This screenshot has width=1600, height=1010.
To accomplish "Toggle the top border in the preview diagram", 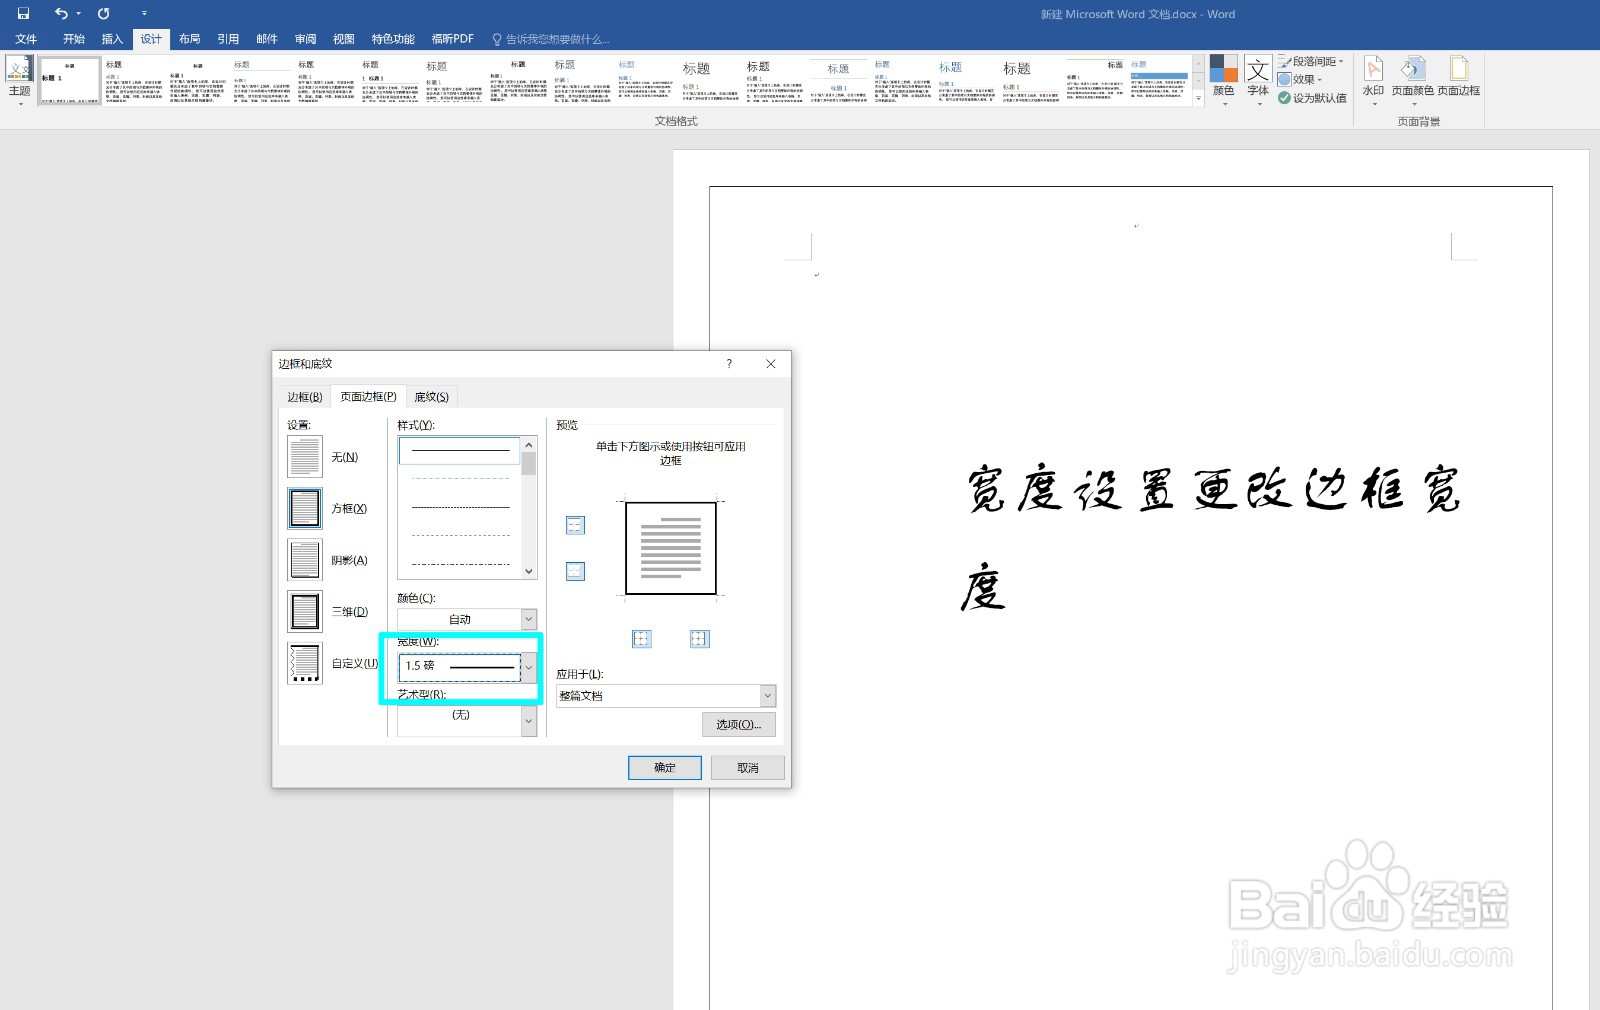I will [574, 524].
